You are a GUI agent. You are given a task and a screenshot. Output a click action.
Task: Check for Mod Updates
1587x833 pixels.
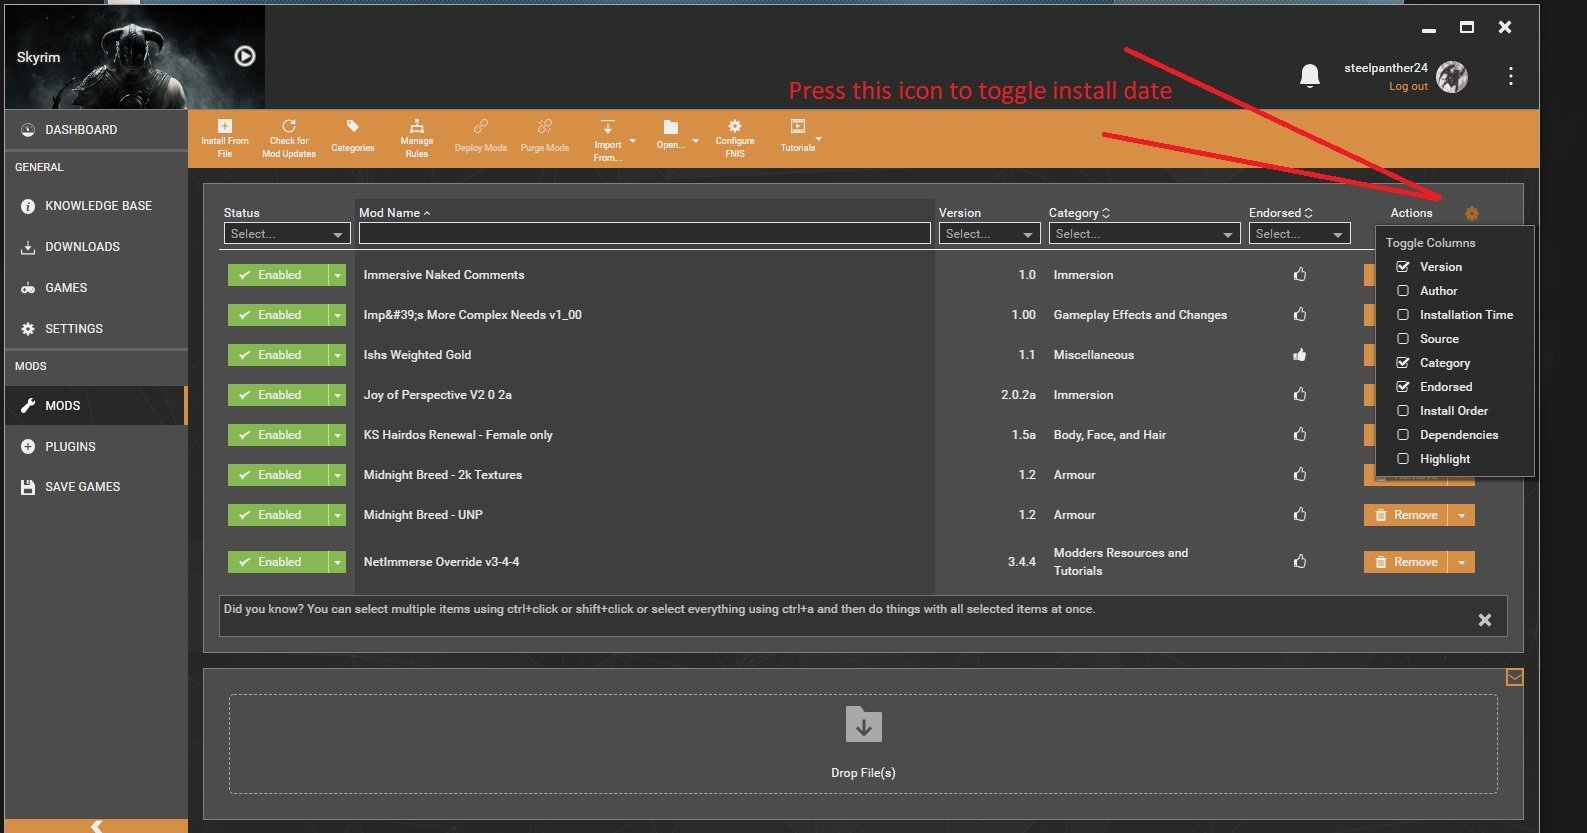[289, 138]
